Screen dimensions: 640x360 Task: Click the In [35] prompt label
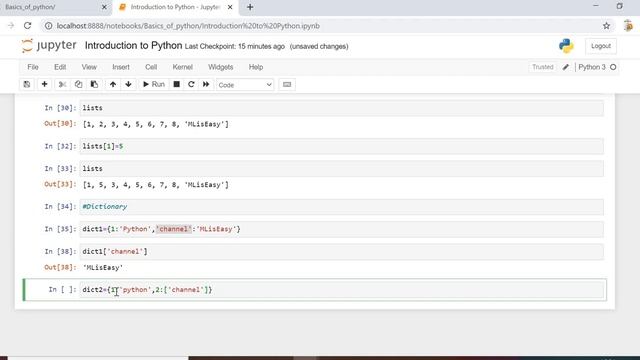click(x=60, y=229)
